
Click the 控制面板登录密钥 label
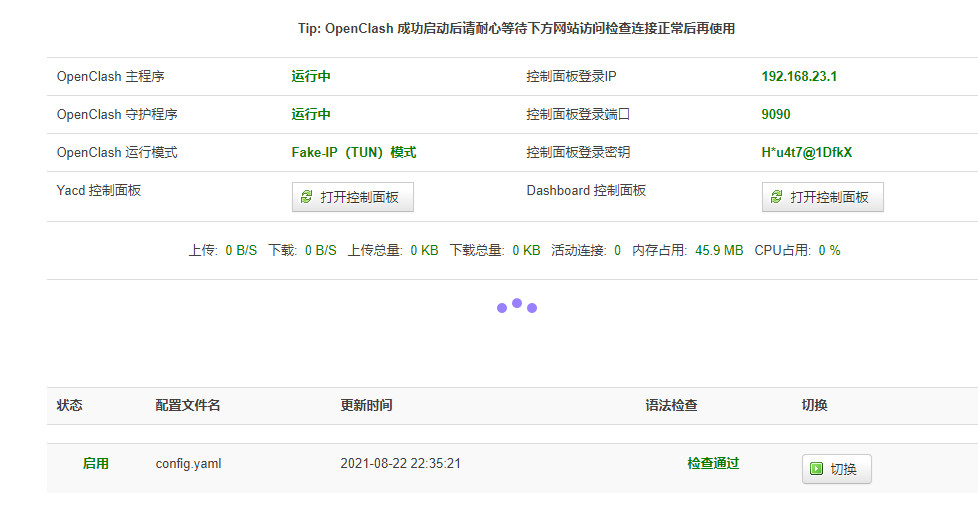point(578,153)
